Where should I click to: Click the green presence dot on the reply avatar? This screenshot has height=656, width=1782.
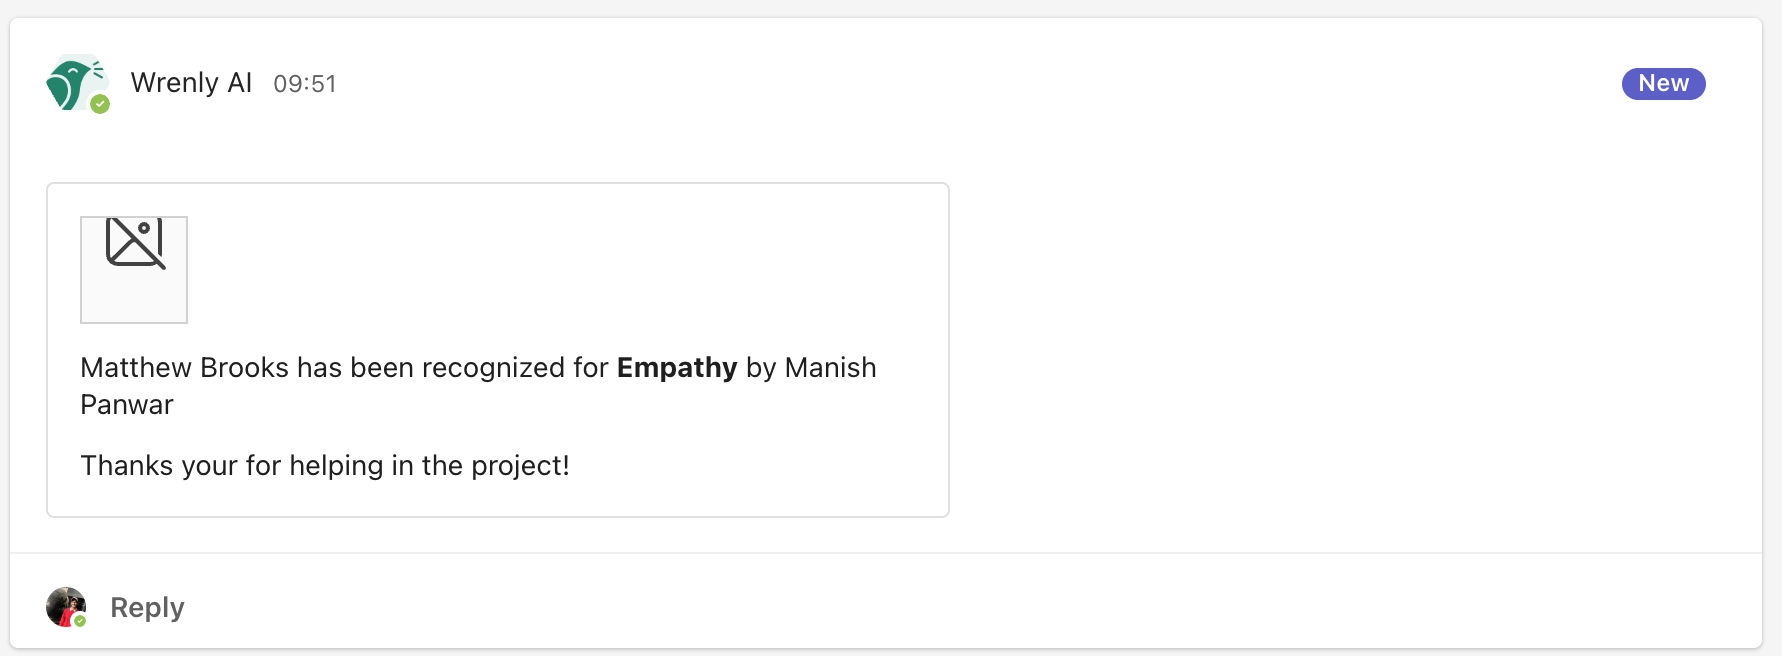click(x=80, y=621)
